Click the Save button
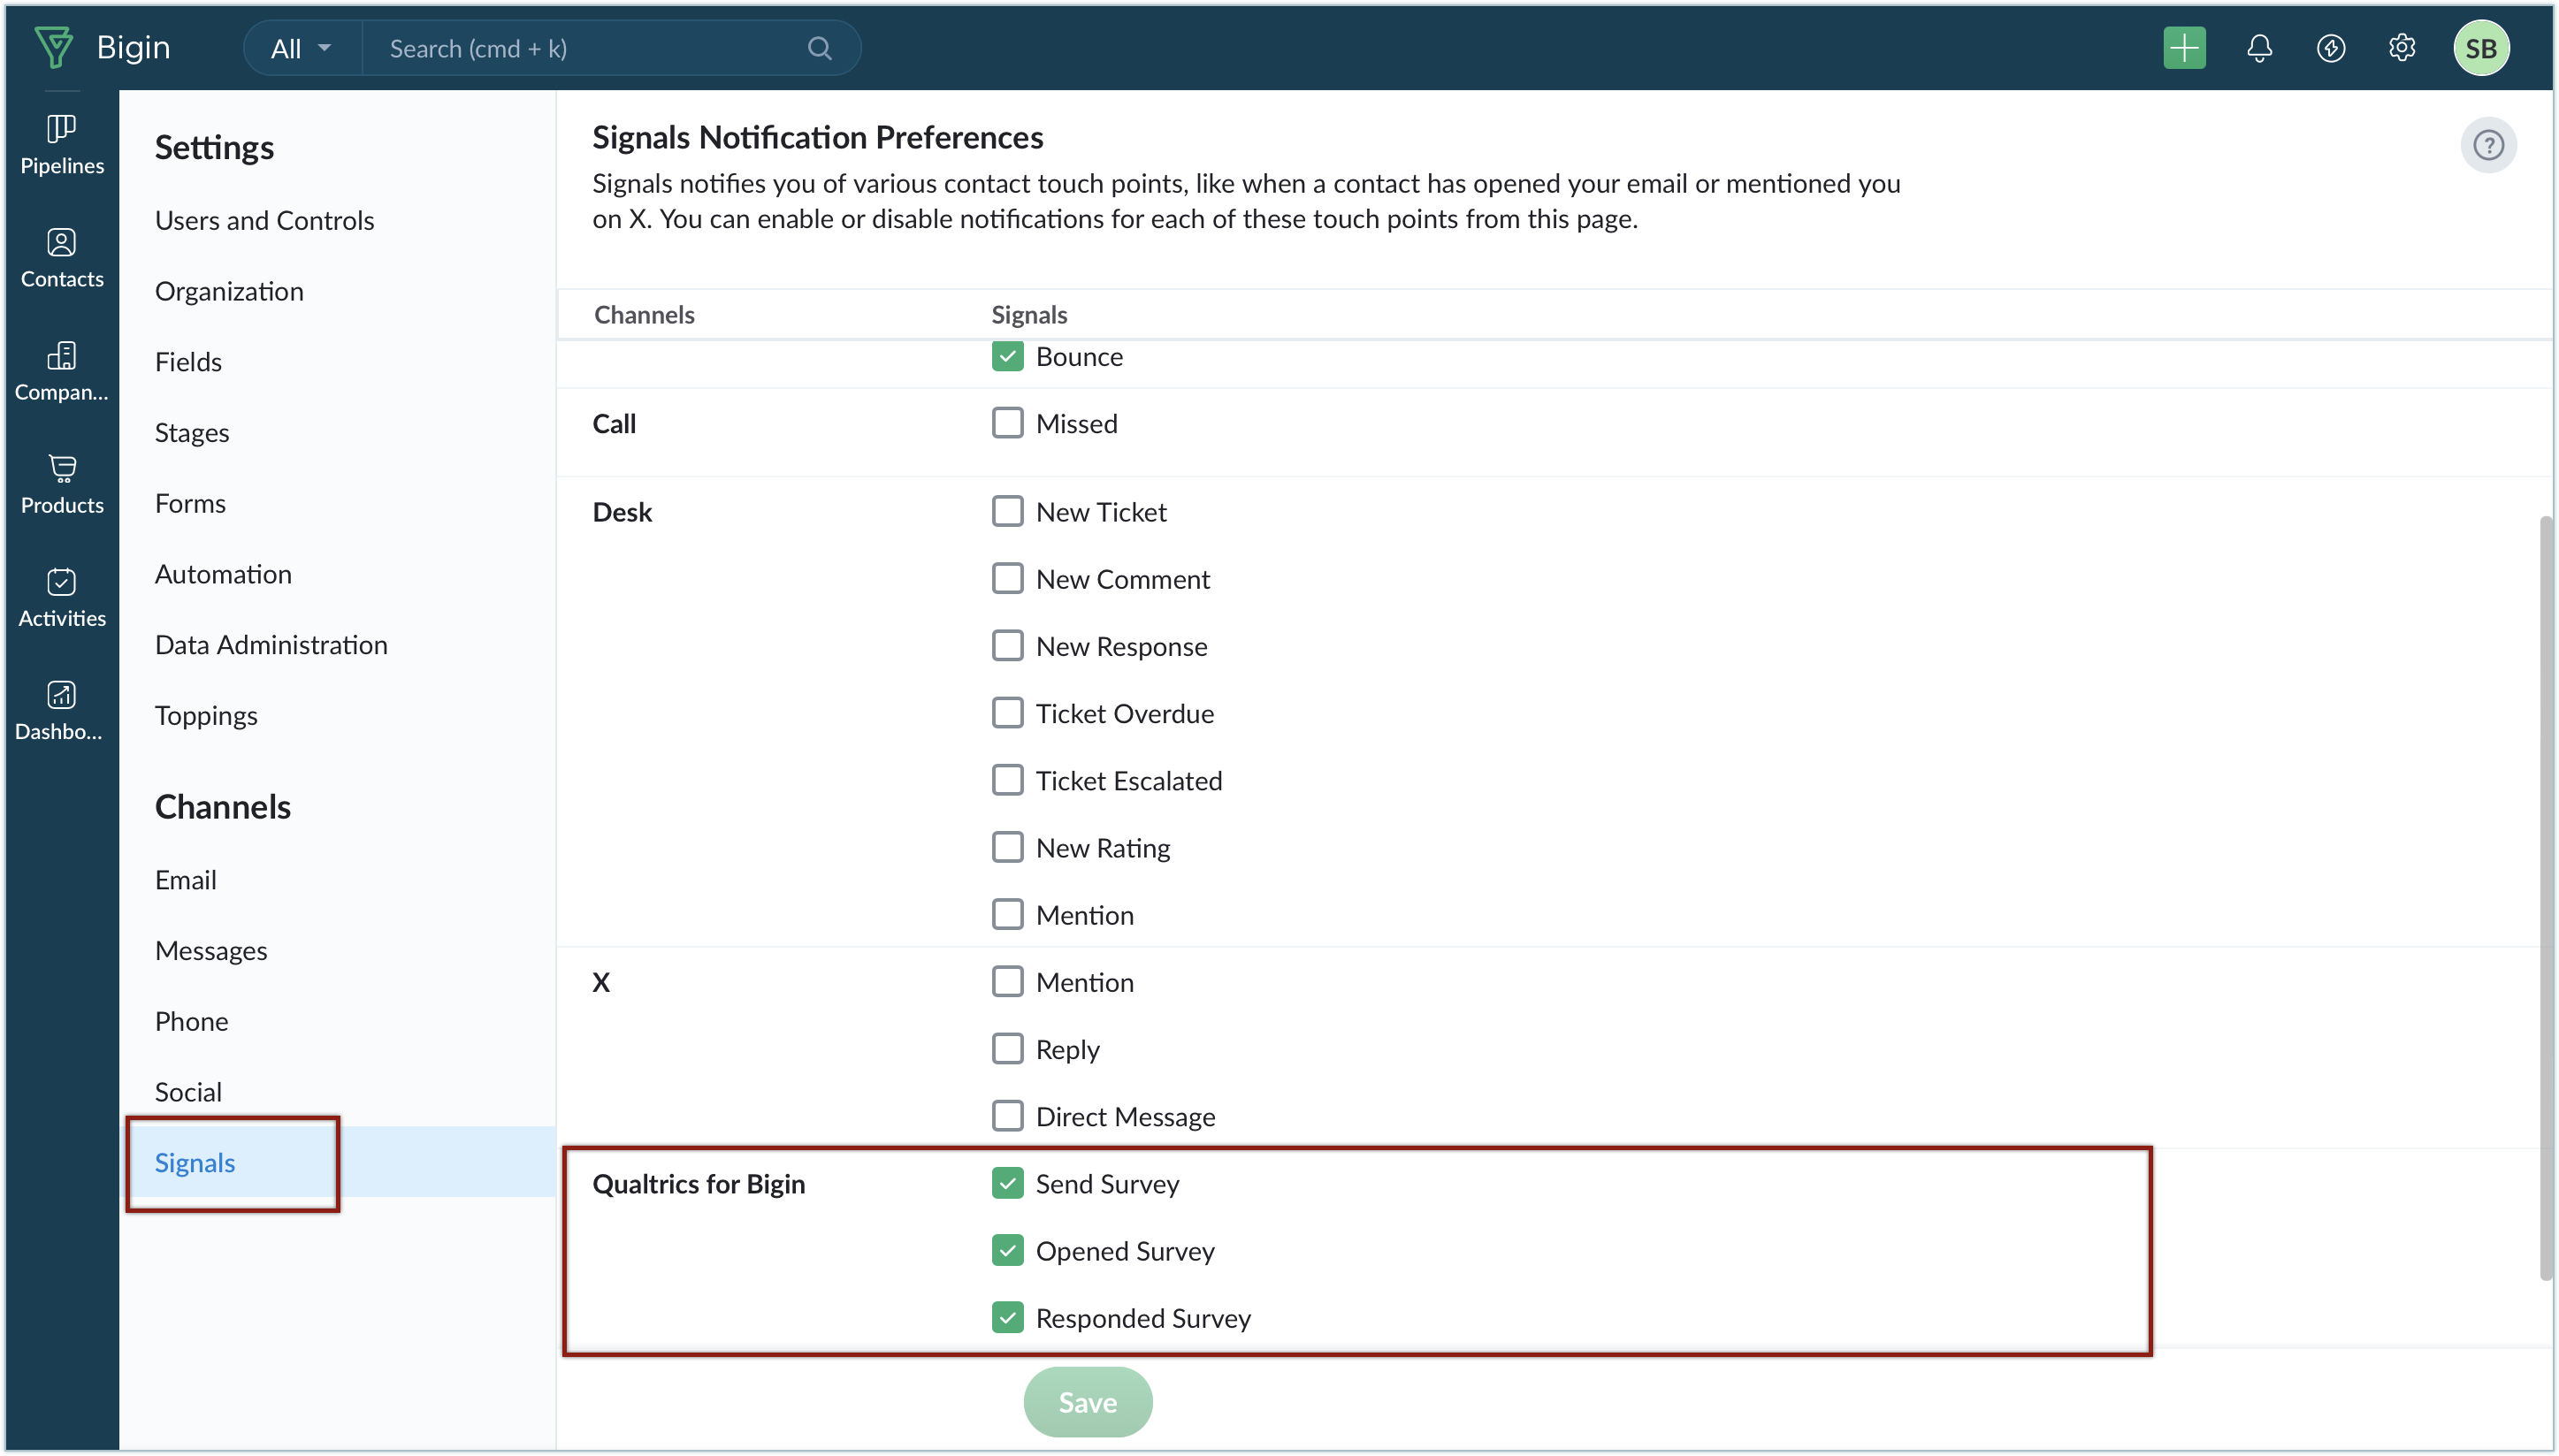The height and width of the screenshot is (1456, 2559). [x=1087, y=1402]
